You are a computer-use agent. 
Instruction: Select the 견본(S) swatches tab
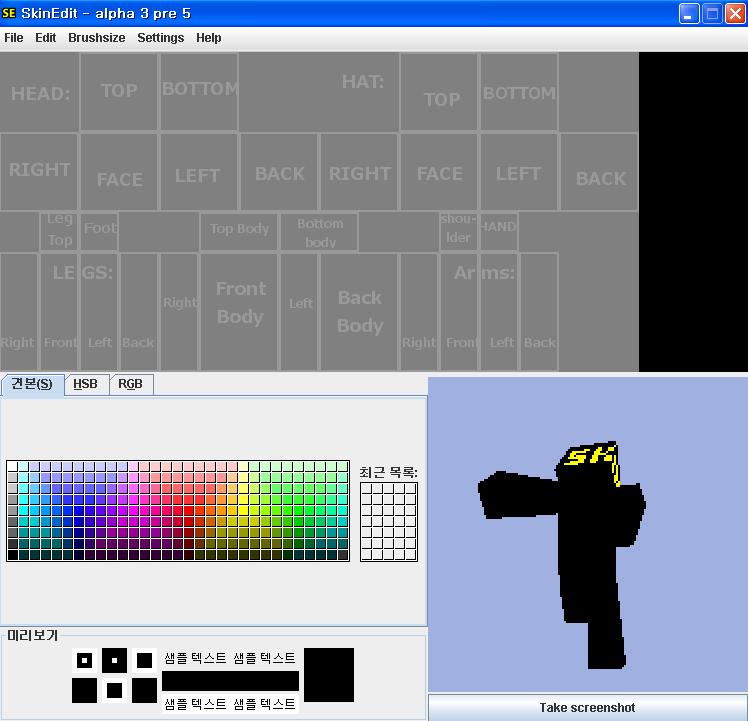(32, 384)
